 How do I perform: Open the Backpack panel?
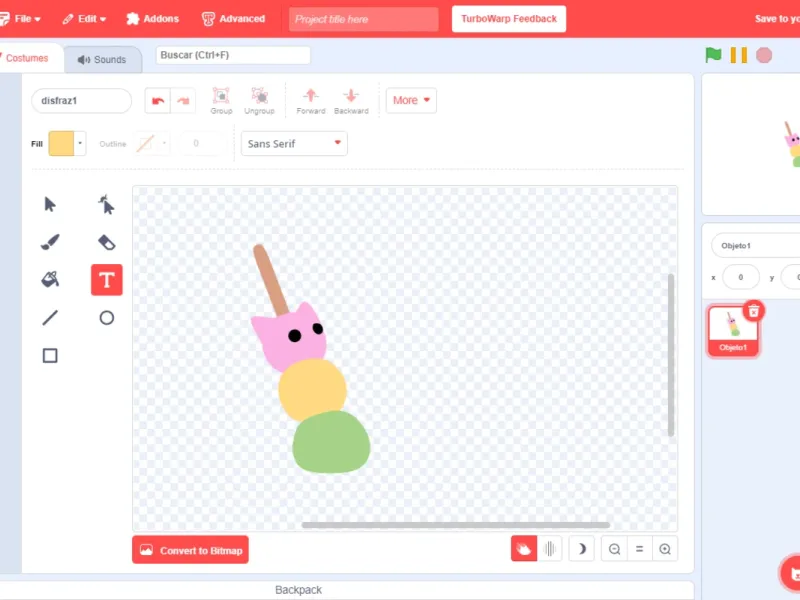click(298, 590)
